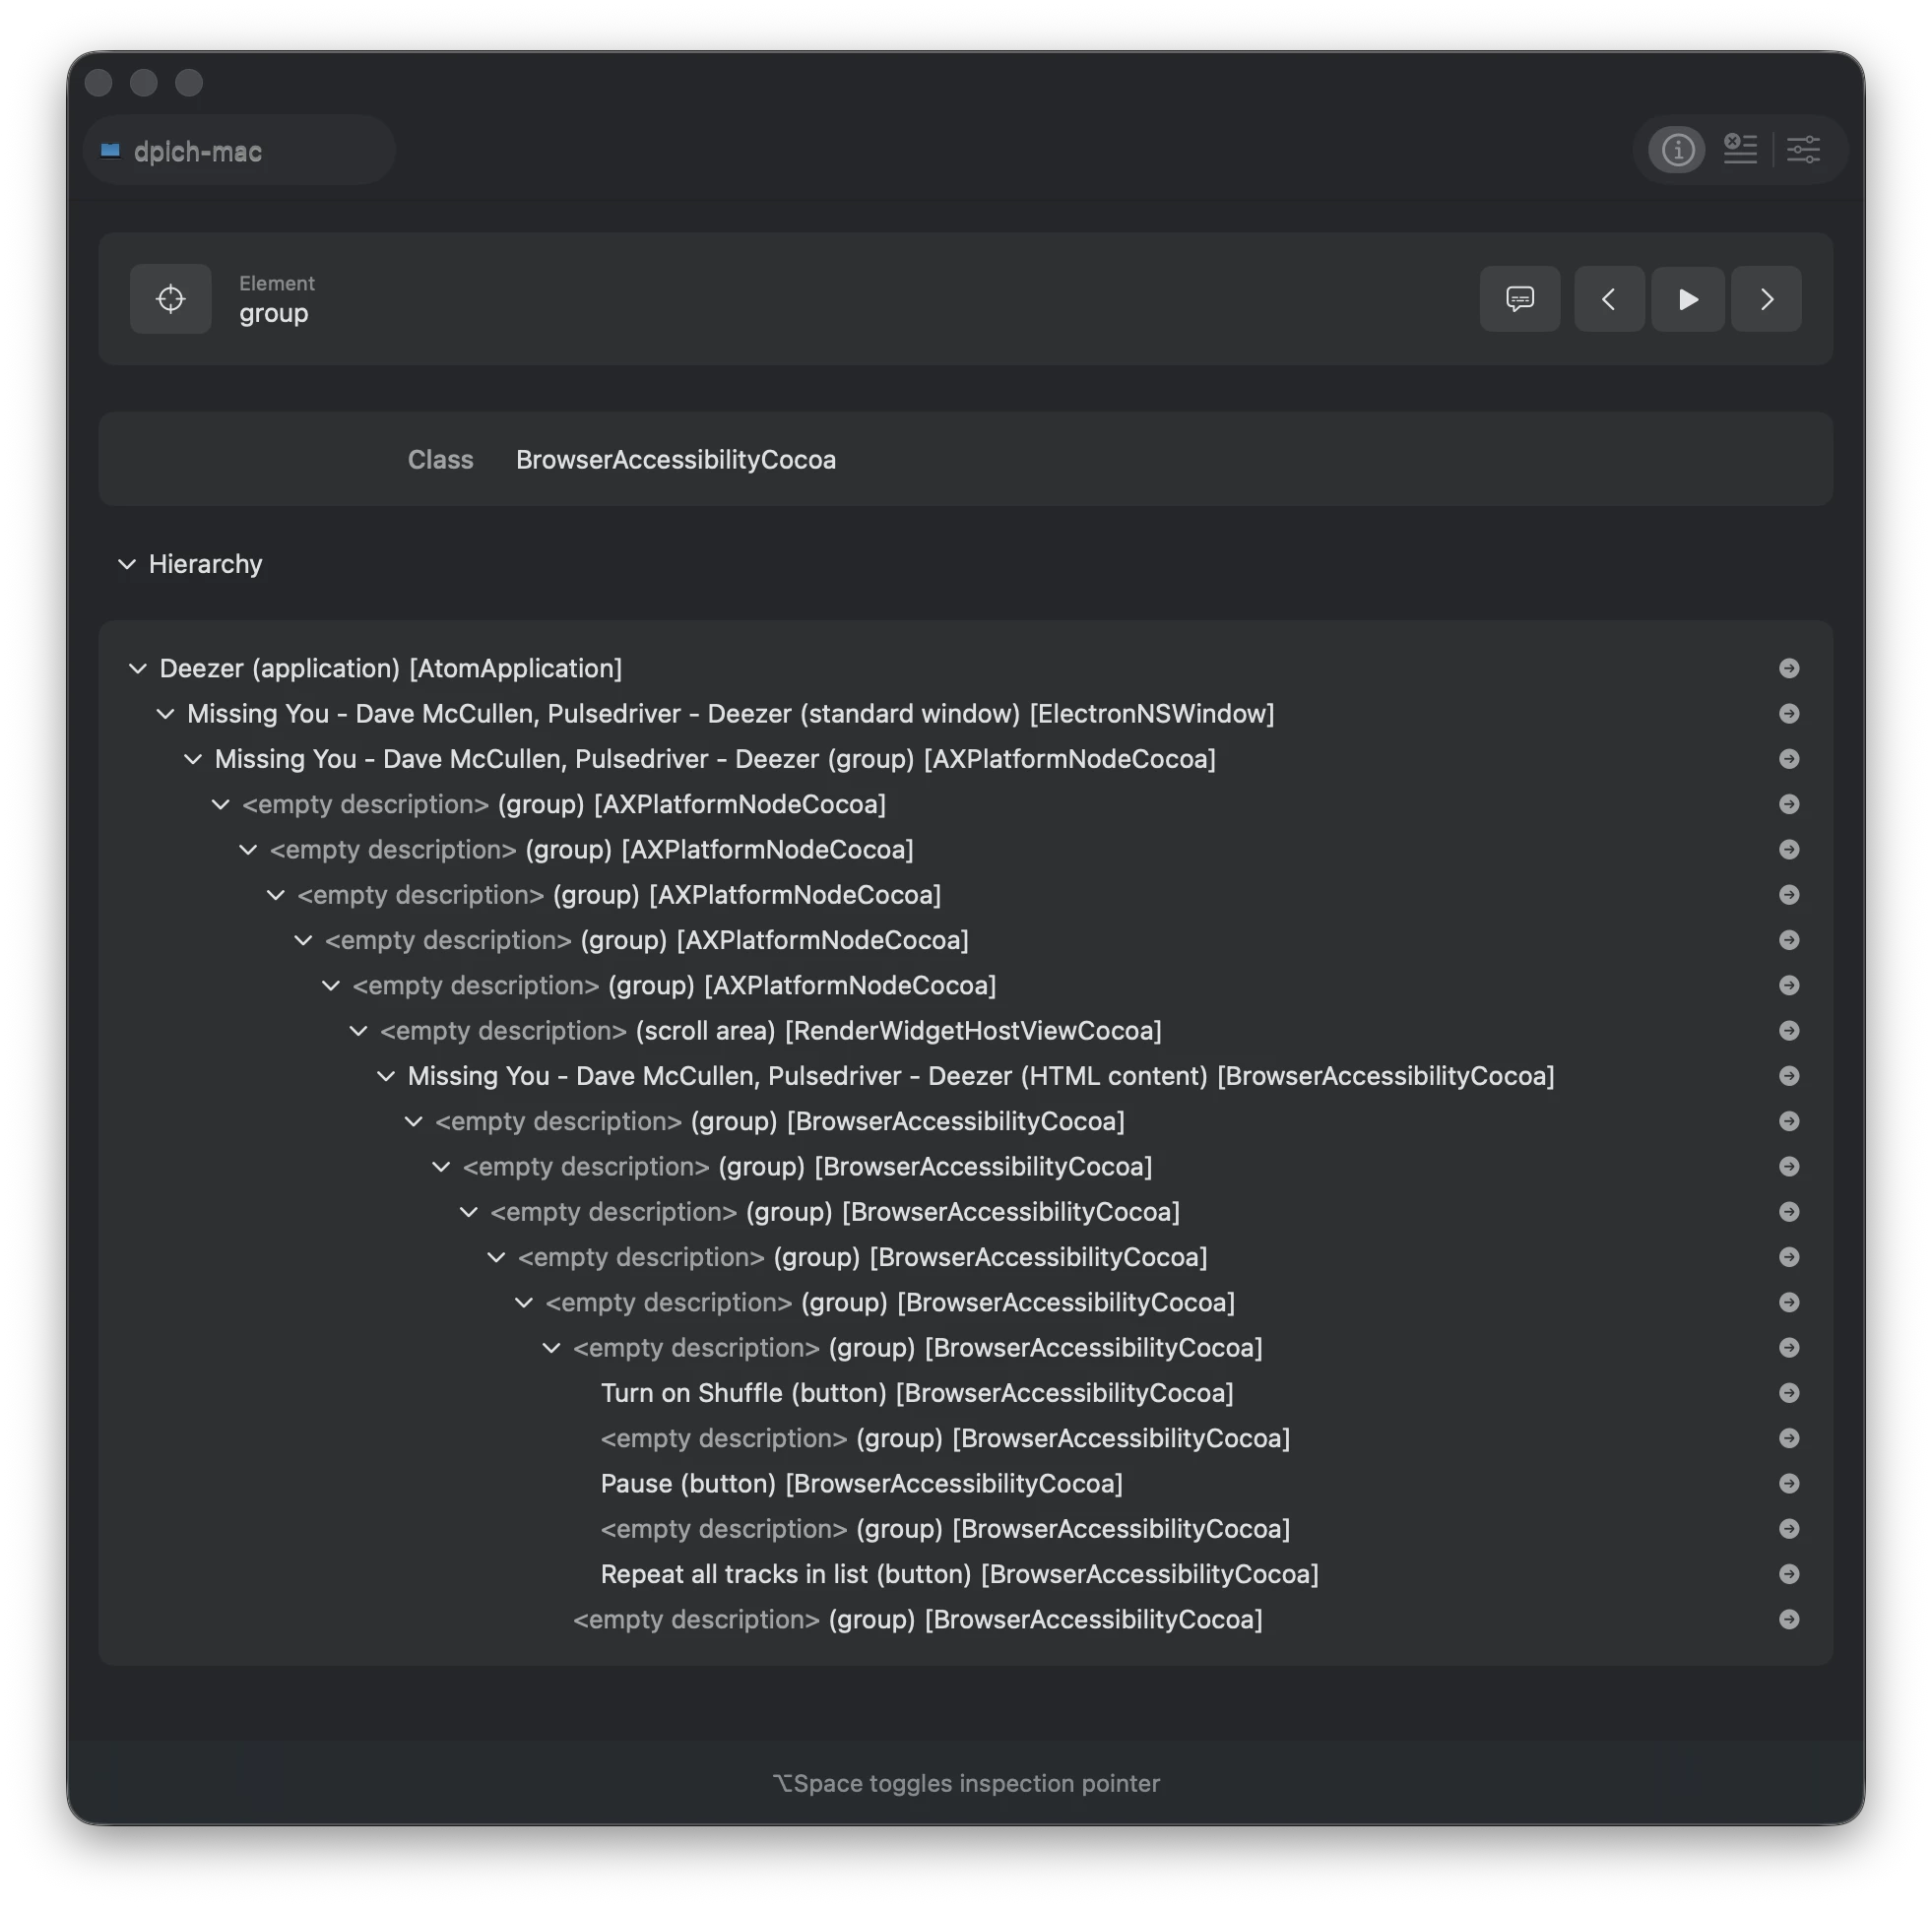This screenshot has width=1932, height=1908.
Task: Open the filter settings sliders icon
Action: (x=1804, y=149)
